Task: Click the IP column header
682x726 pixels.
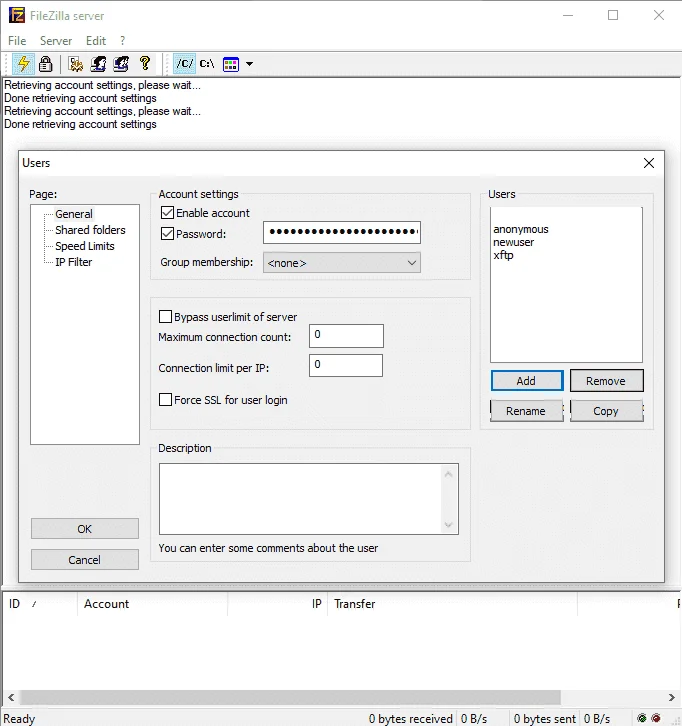Action: 278,604
